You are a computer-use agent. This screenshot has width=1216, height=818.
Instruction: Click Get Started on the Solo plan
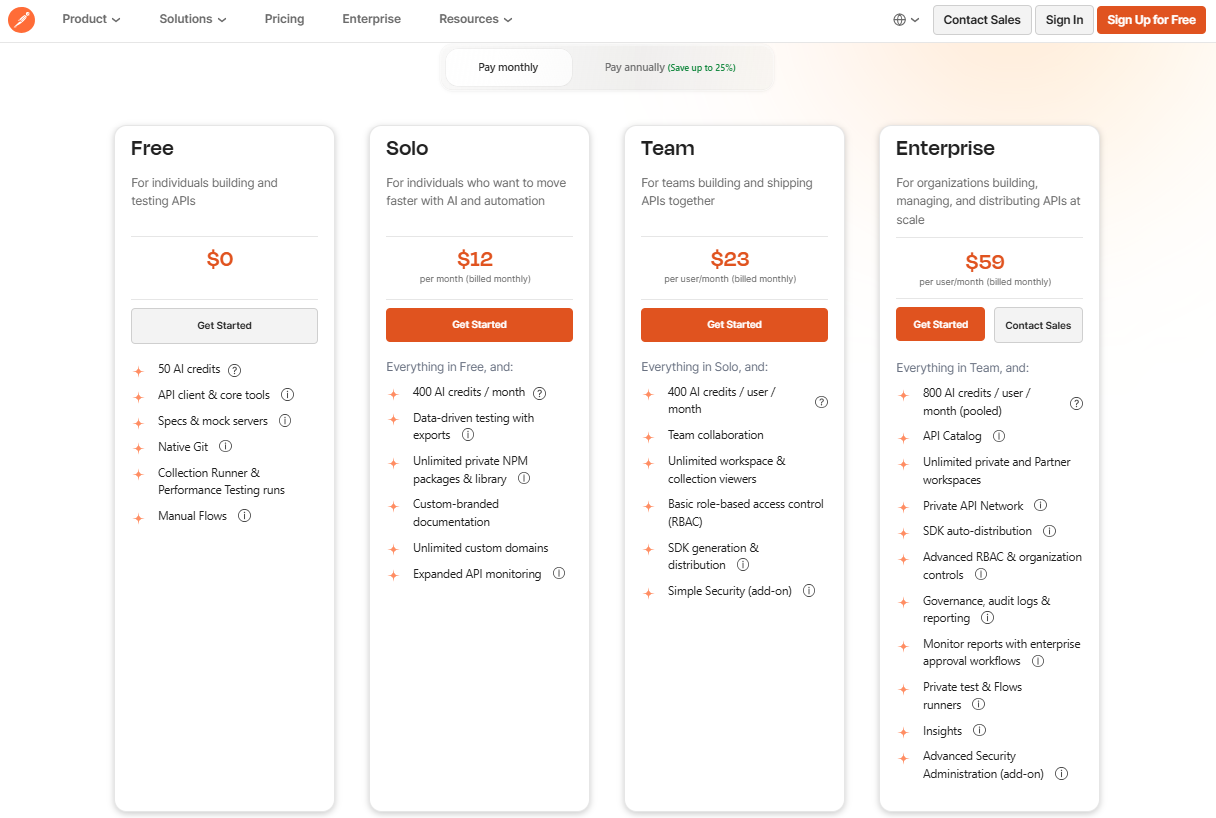click(x=479, y=325)
